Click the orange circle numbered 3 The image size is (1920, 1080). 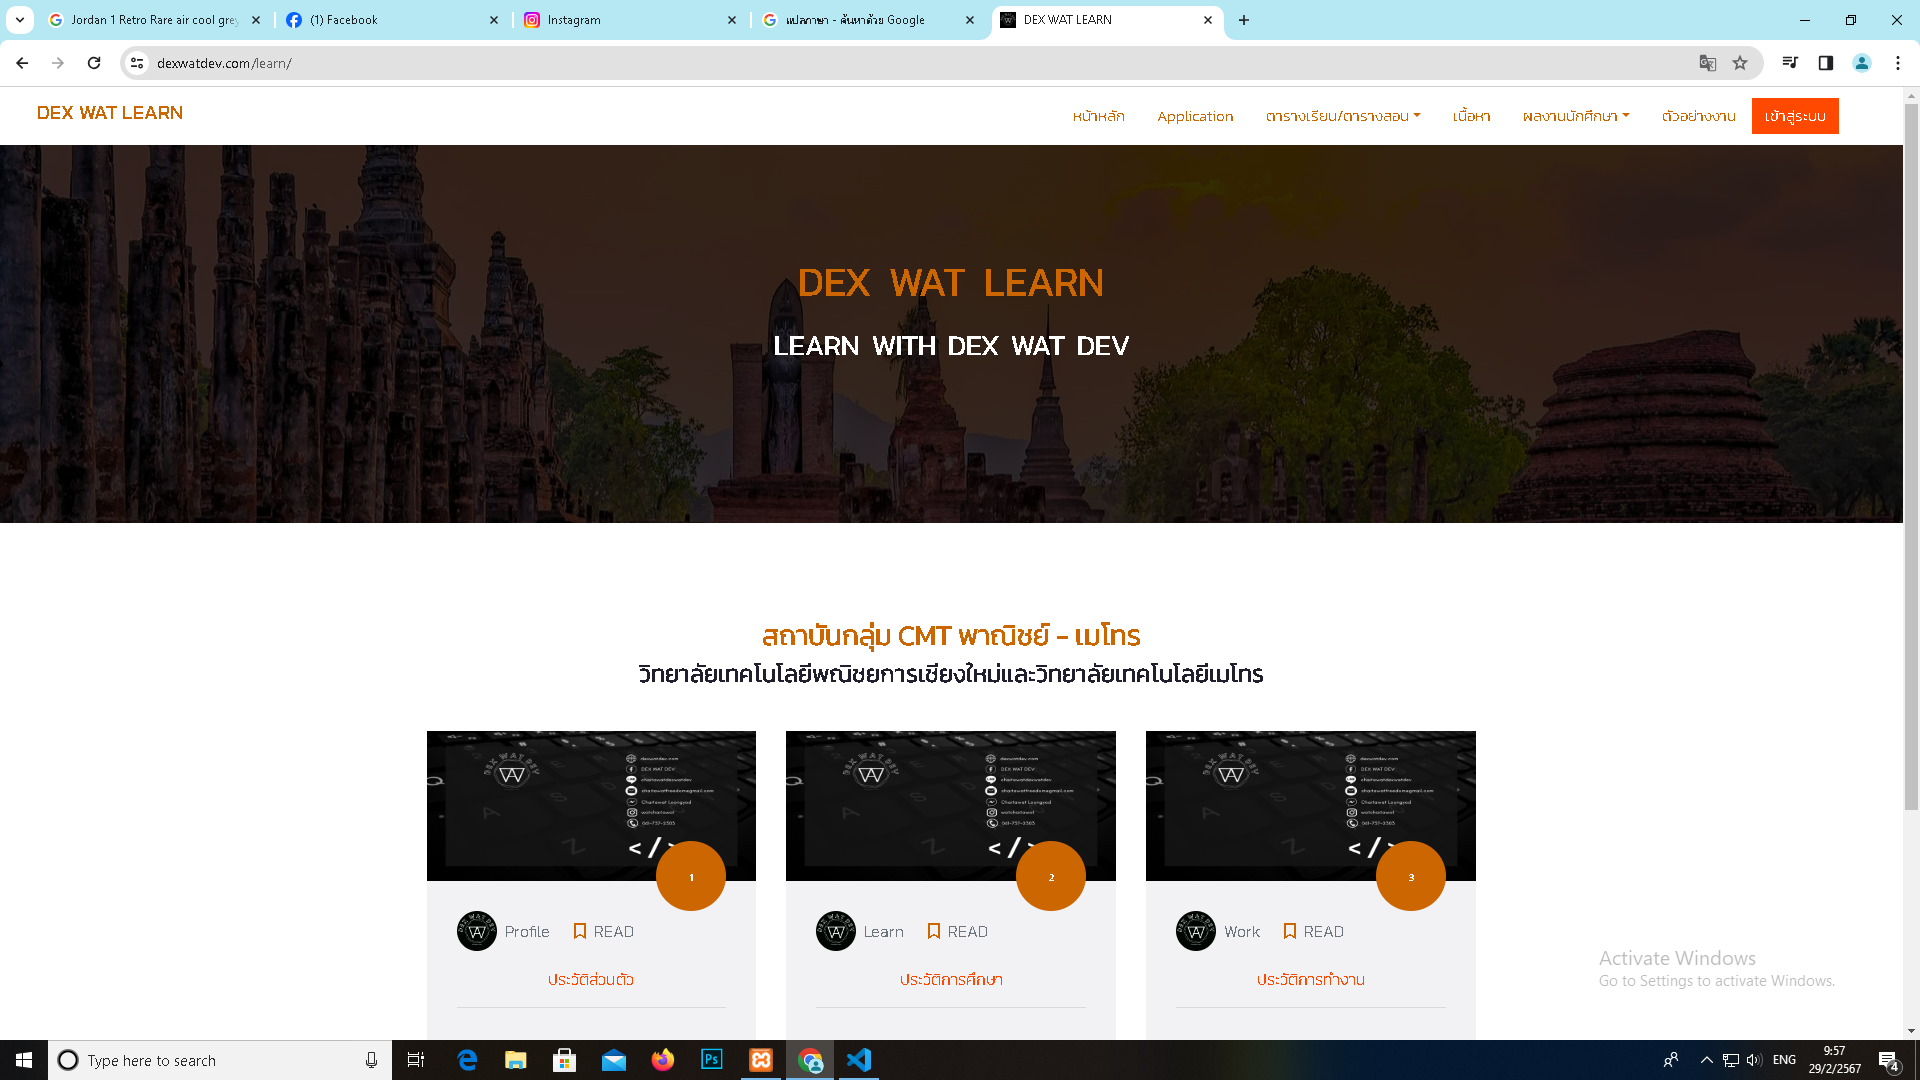pos(1411,876)
